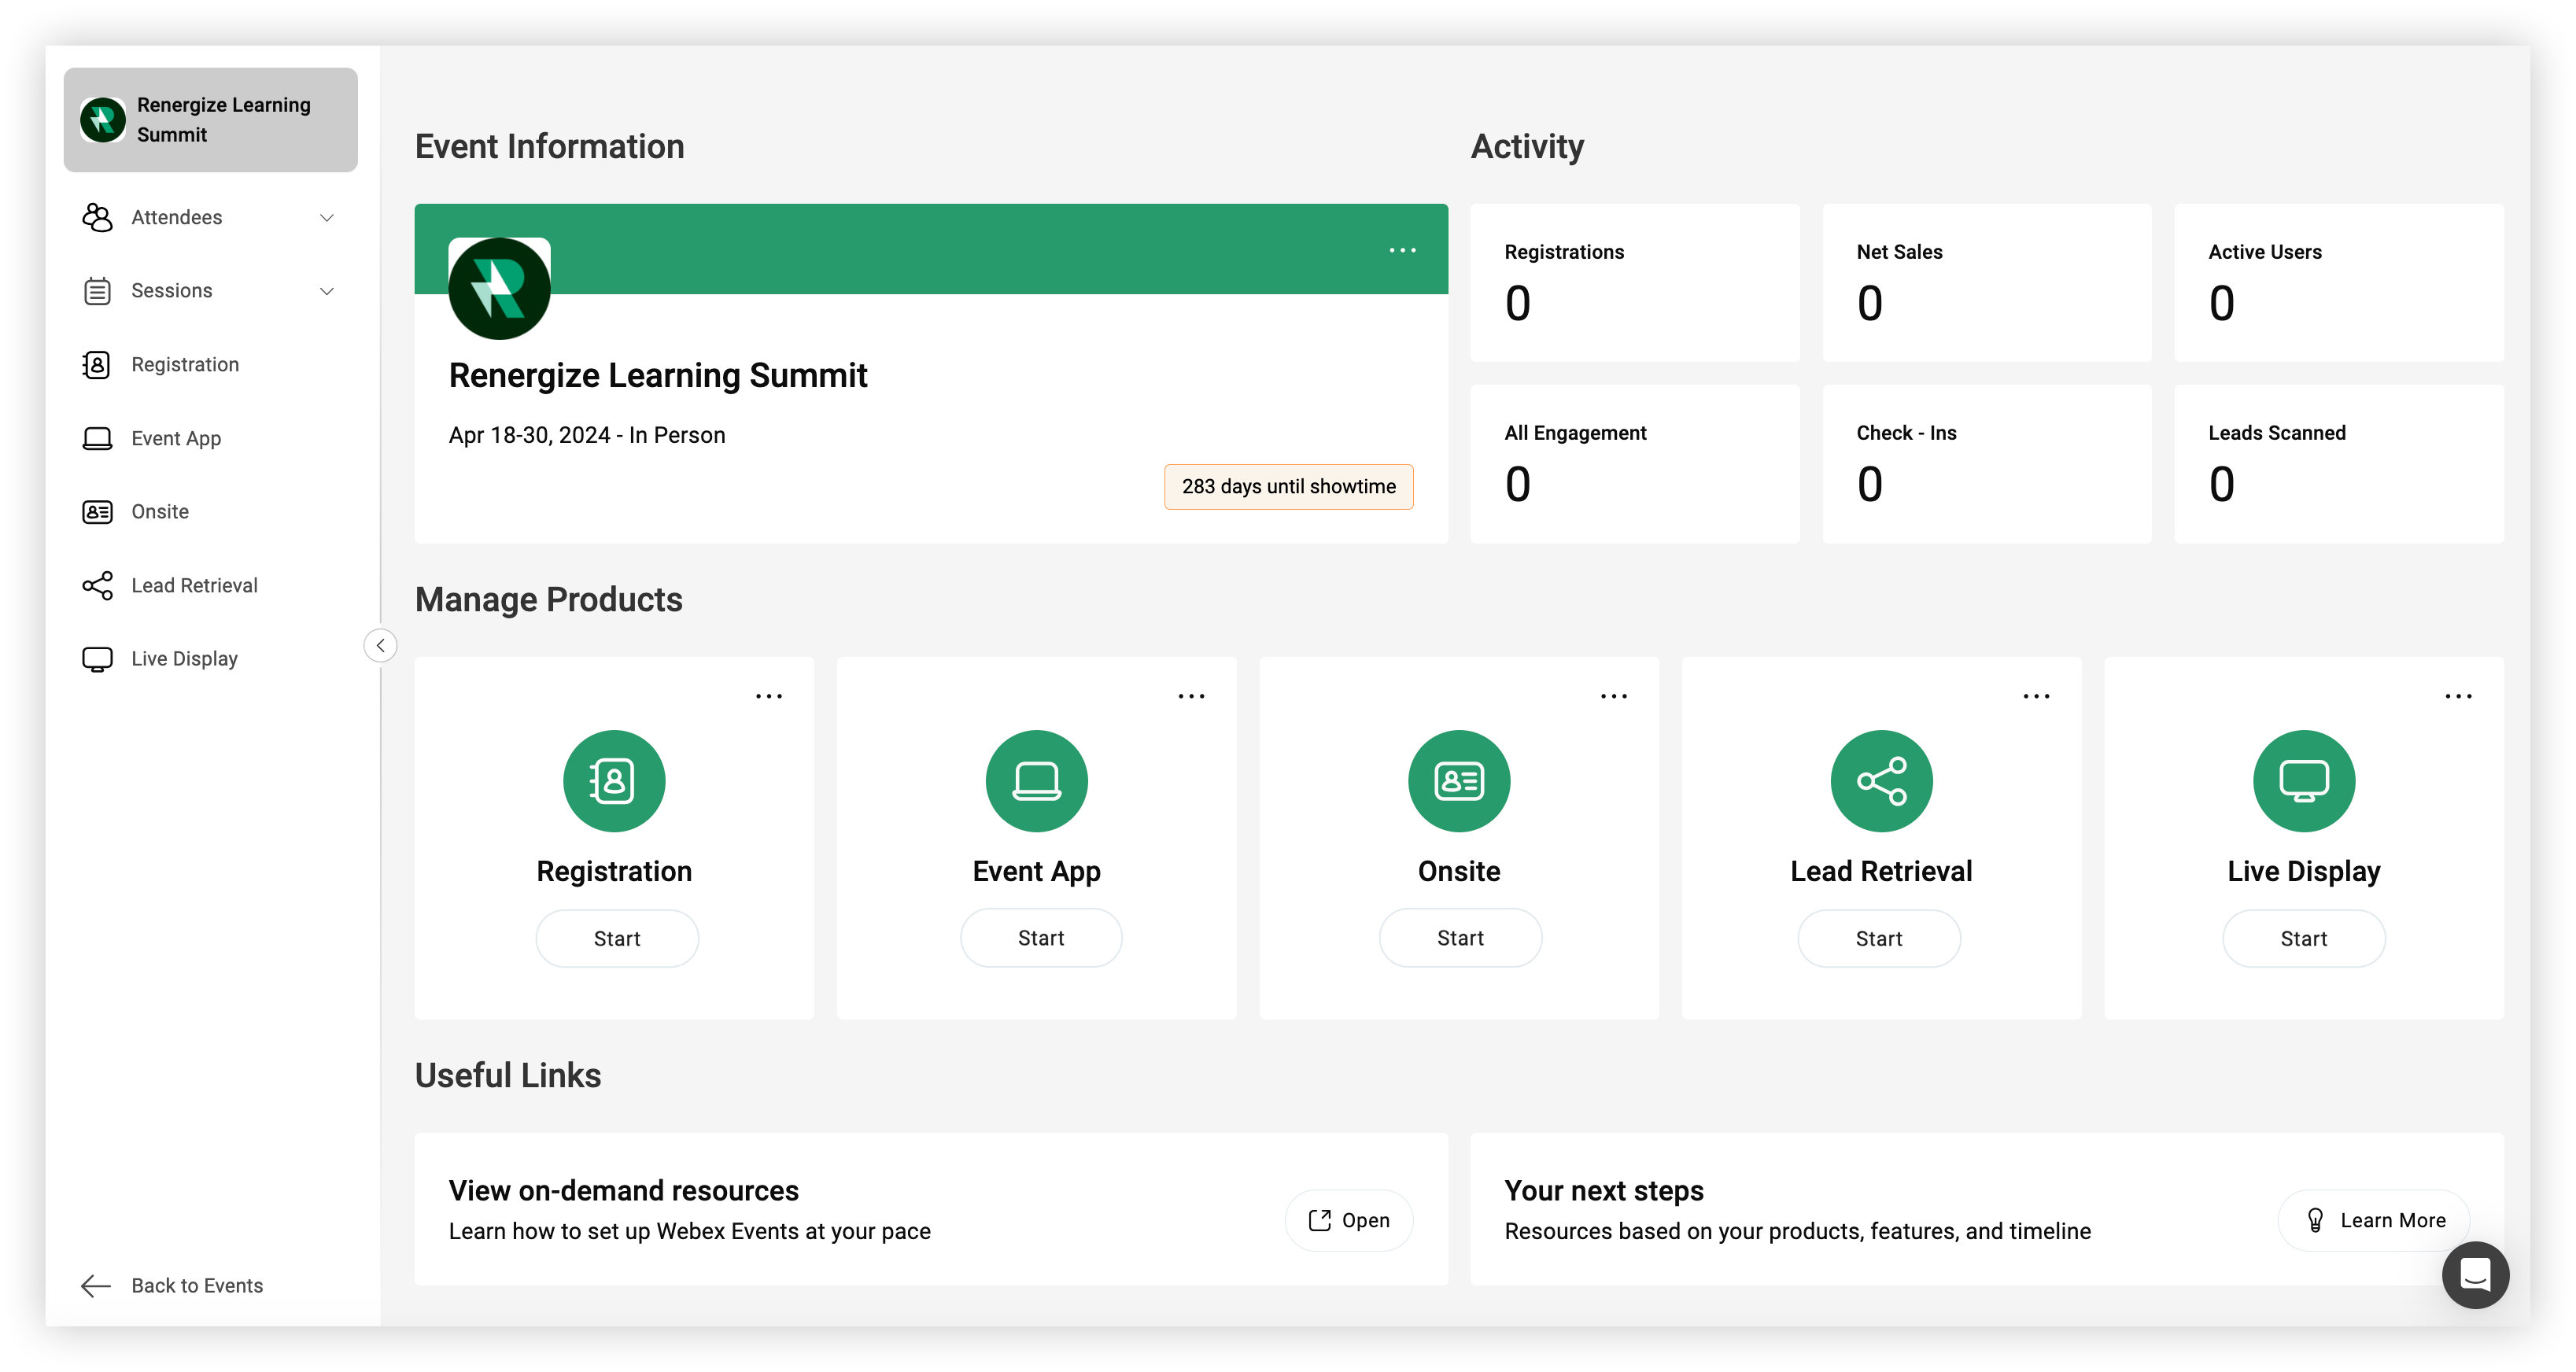Image resolution: width=2576 pixels, height=1372 pixels.
Task: Click the lightbulb icon in Learn More
Action: click(x=2315, y=1221)
